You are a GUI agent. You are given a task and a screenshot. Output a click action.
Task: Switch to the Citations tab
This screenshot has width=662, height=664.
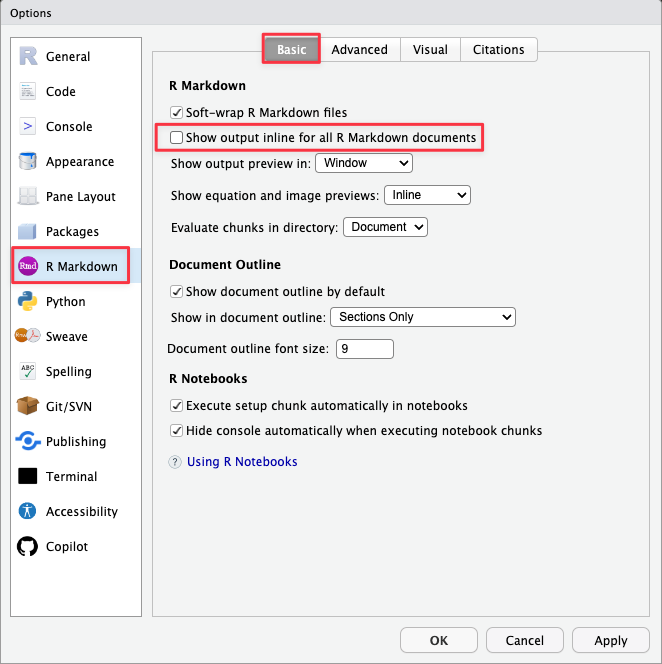click(x=499, y=50)
